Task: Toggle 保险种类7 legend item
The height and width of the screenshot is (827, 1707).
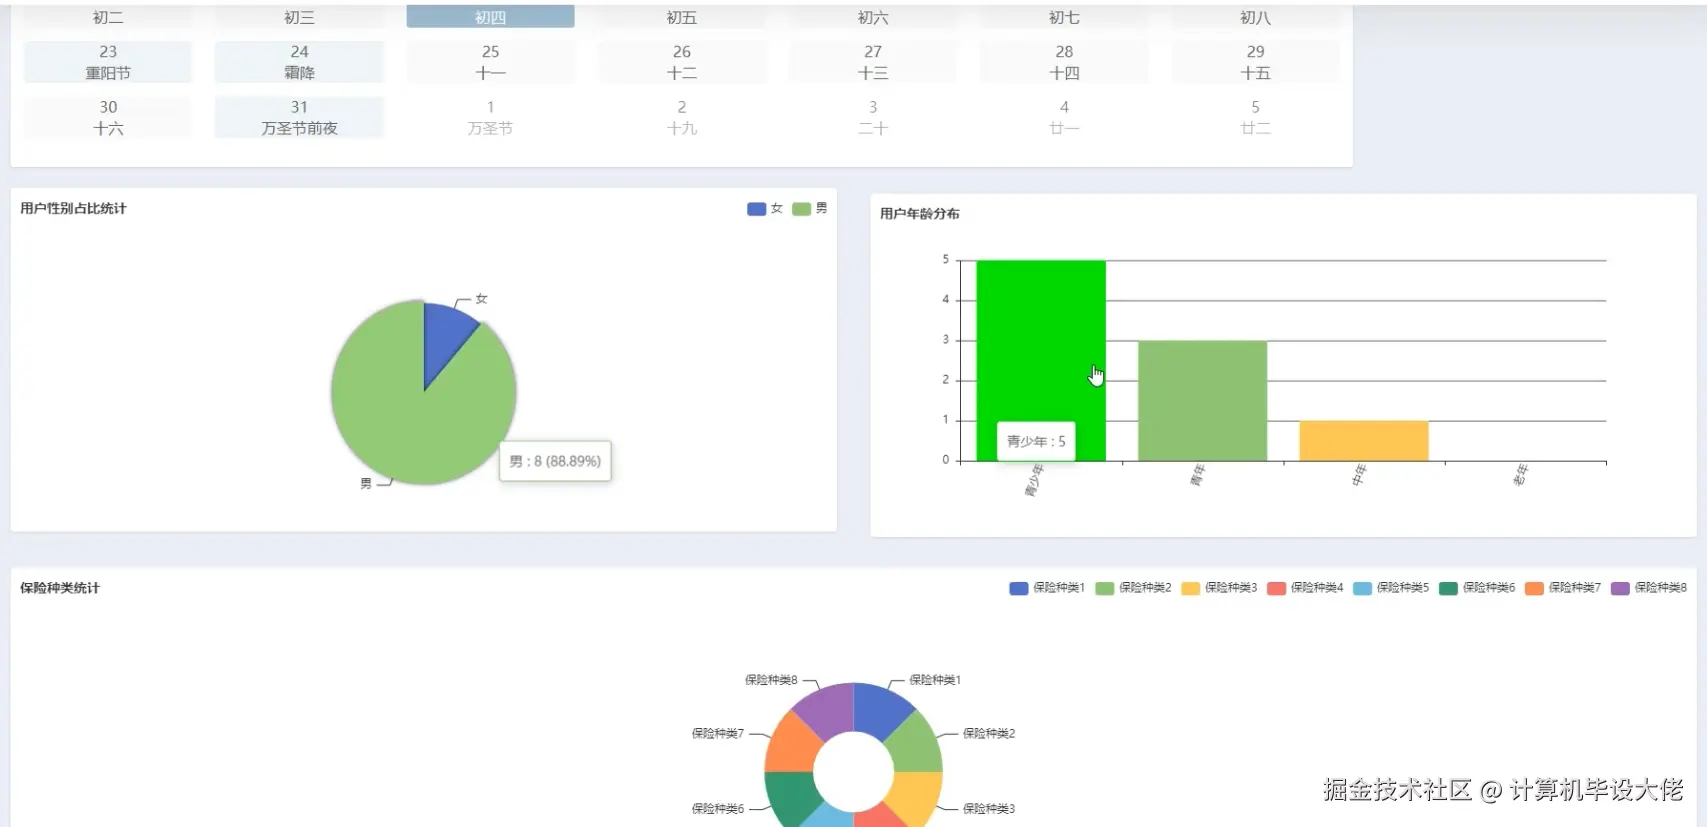Action: tap(1563, 588)
